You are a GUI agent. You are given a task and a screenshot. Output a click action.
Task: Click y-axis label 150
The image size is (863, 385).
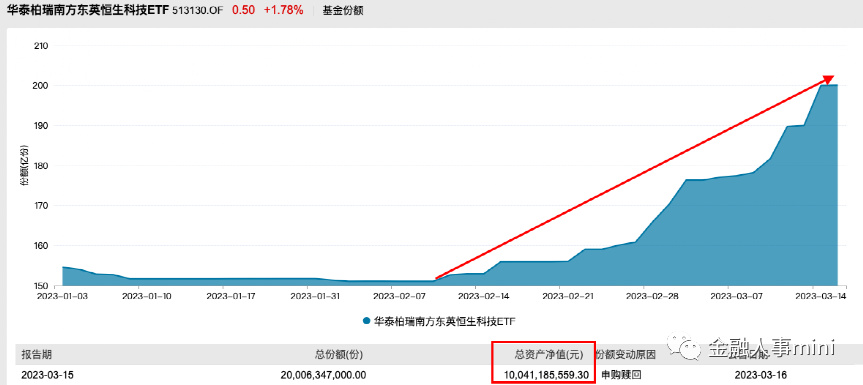[41, 286]
